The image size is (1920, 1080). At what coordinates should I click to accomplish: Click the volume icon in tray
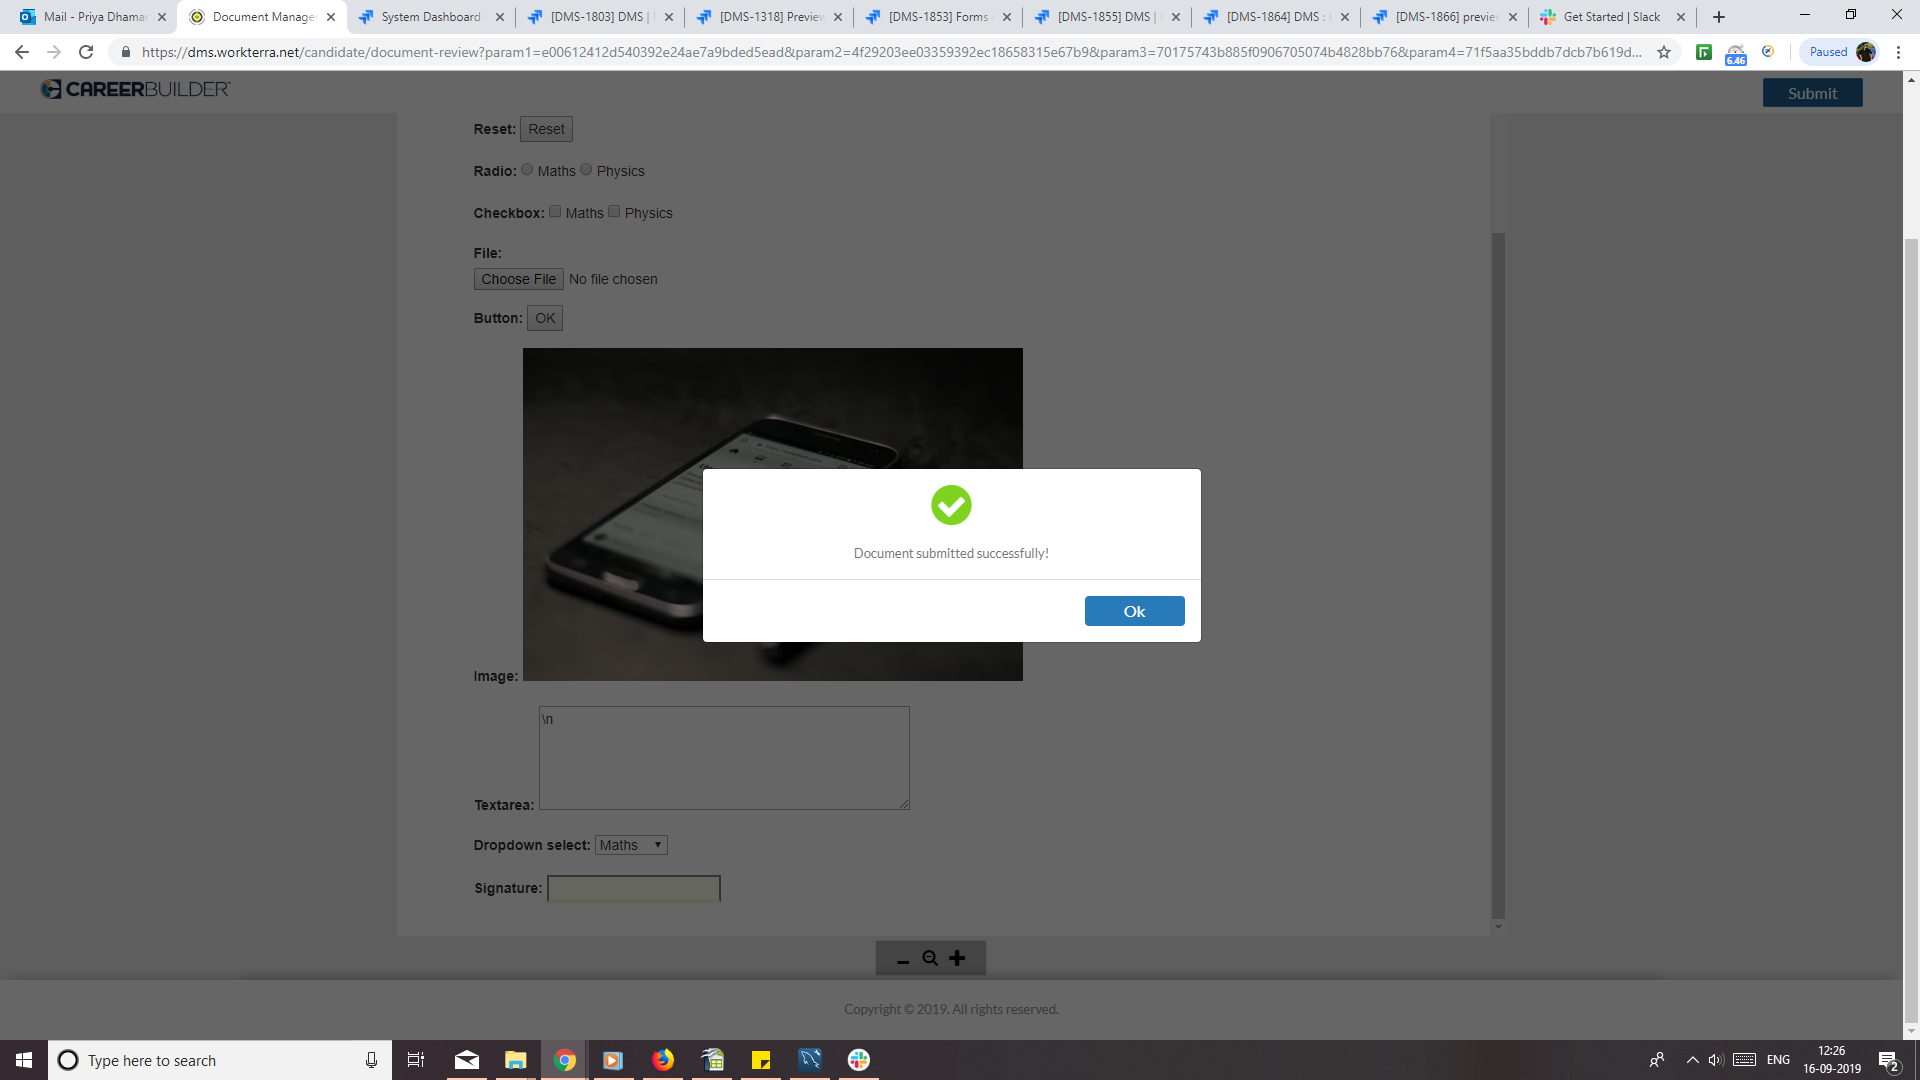click(1716, 1060)
